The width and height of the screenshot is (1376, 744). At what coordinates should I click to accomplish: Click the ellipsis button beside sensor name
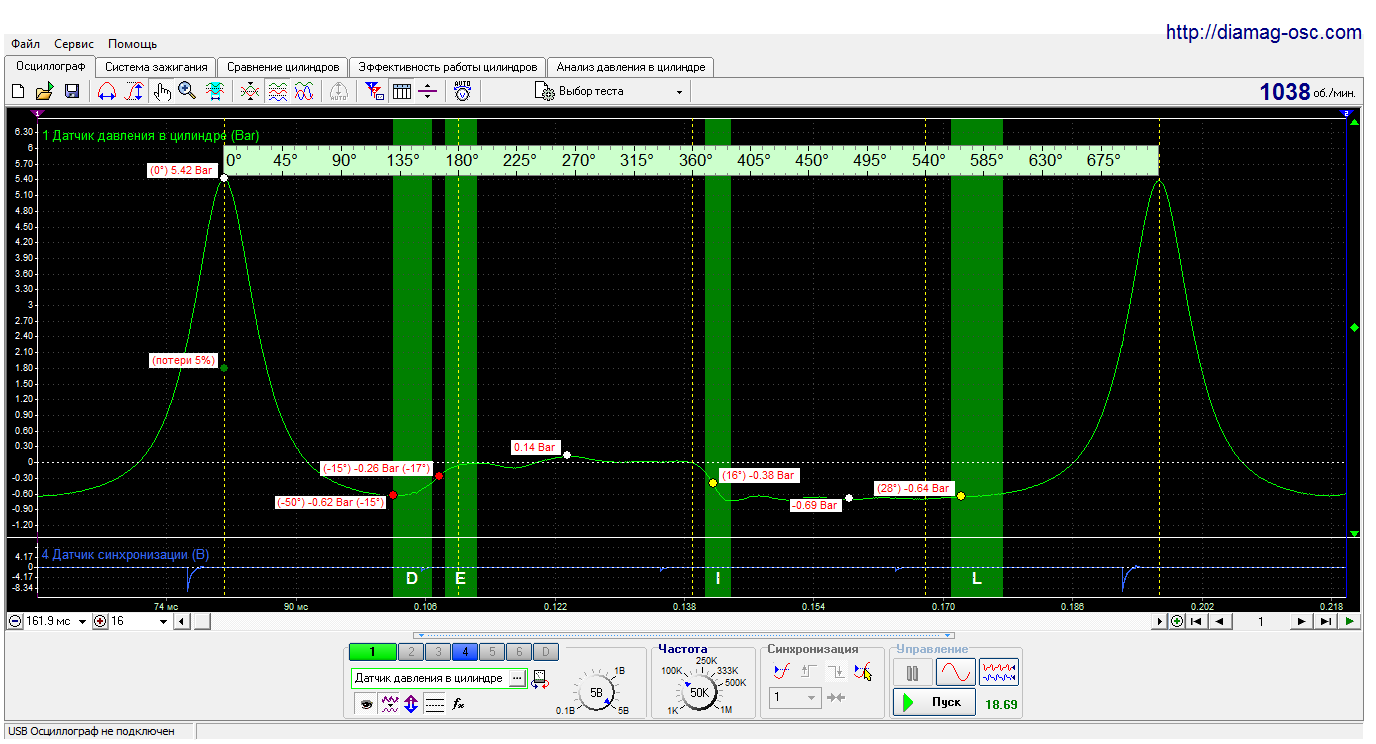coord(517,678)
